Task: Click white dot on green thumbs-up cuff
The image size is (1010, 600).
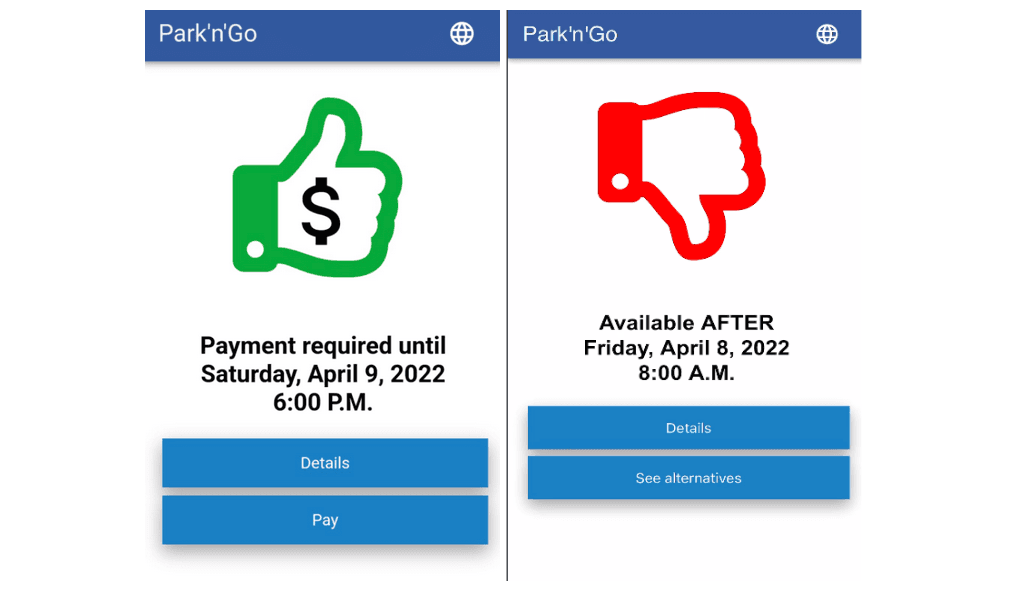Action: click(x=255, y=249)
